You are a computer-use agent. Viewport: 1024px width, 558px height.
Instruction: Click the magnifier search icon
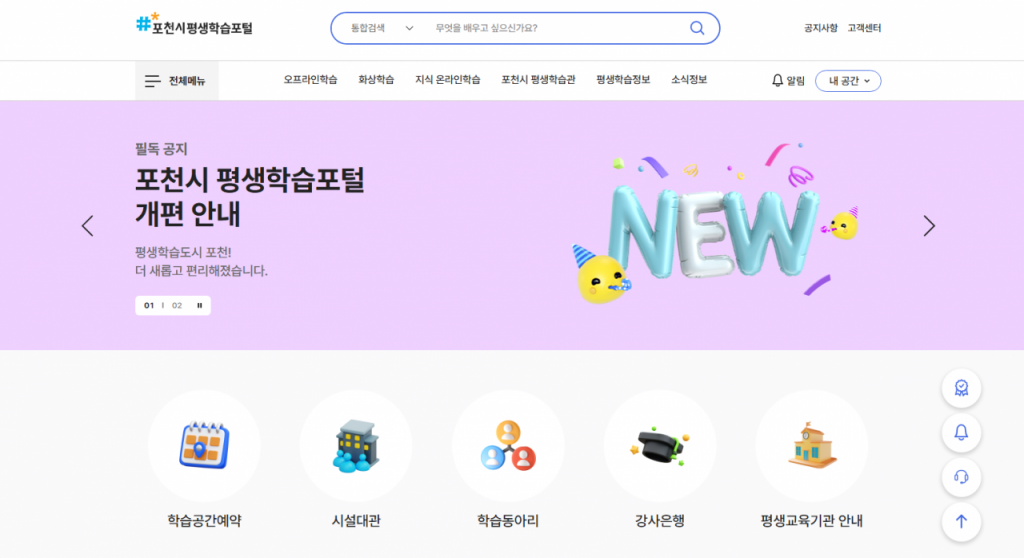[697, 28]
